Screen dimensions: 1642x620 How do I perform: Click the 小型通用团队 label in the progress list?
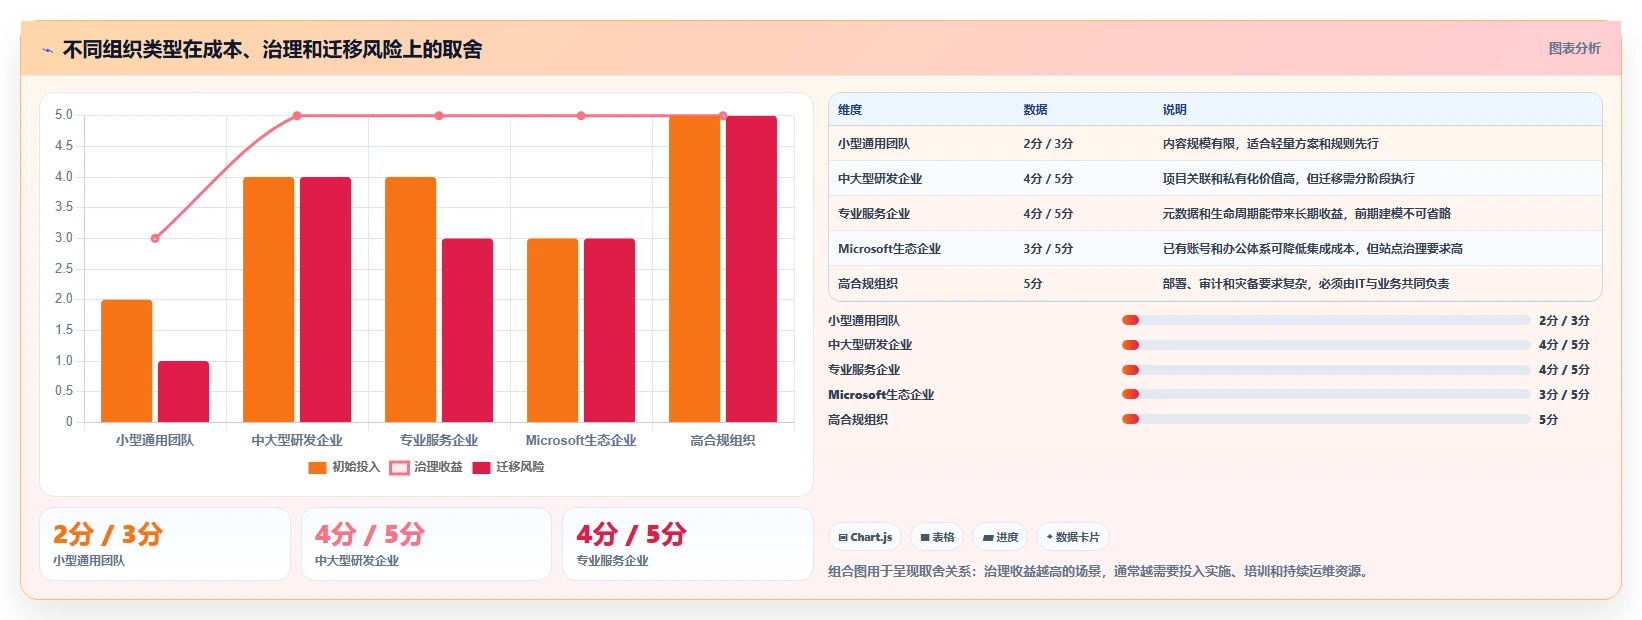pos(864,321)
